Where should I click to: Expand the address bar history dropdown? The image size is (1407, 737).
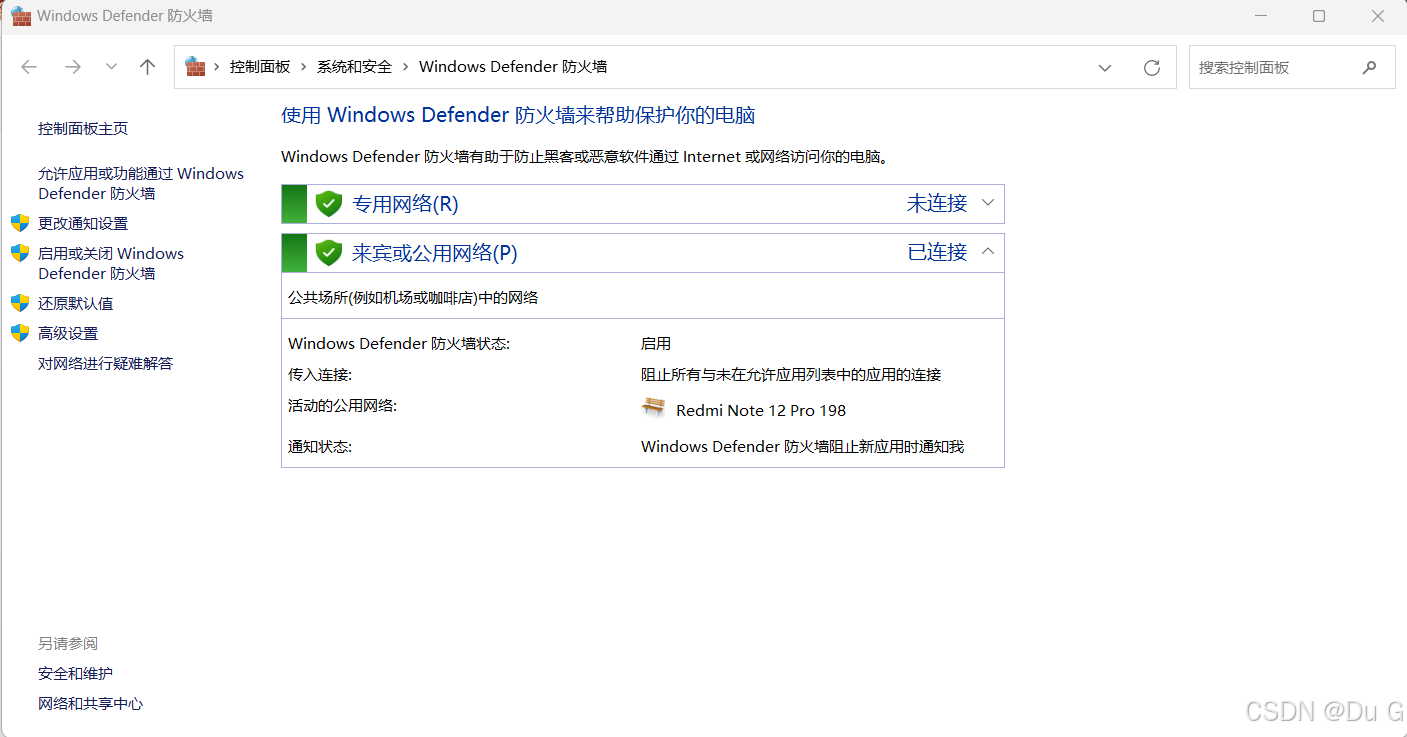coord(1105,68)
